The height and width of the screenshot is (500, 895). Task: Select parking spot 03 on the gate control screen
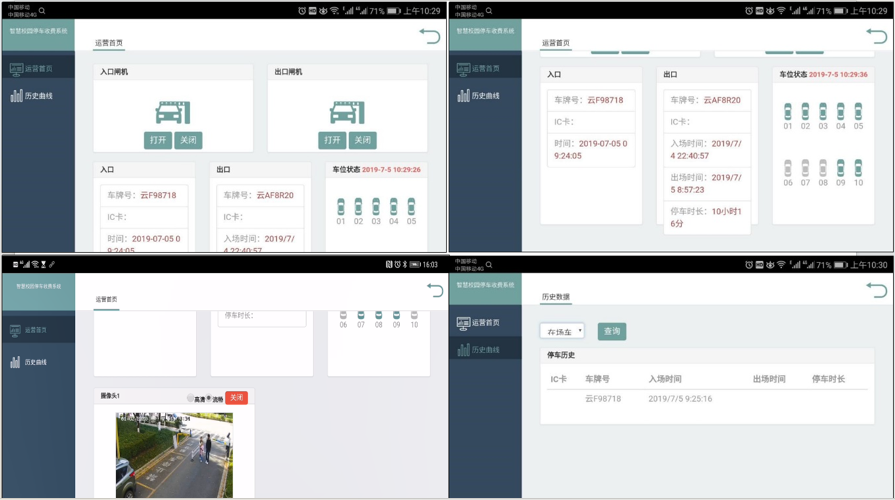[x=376, y=211]
